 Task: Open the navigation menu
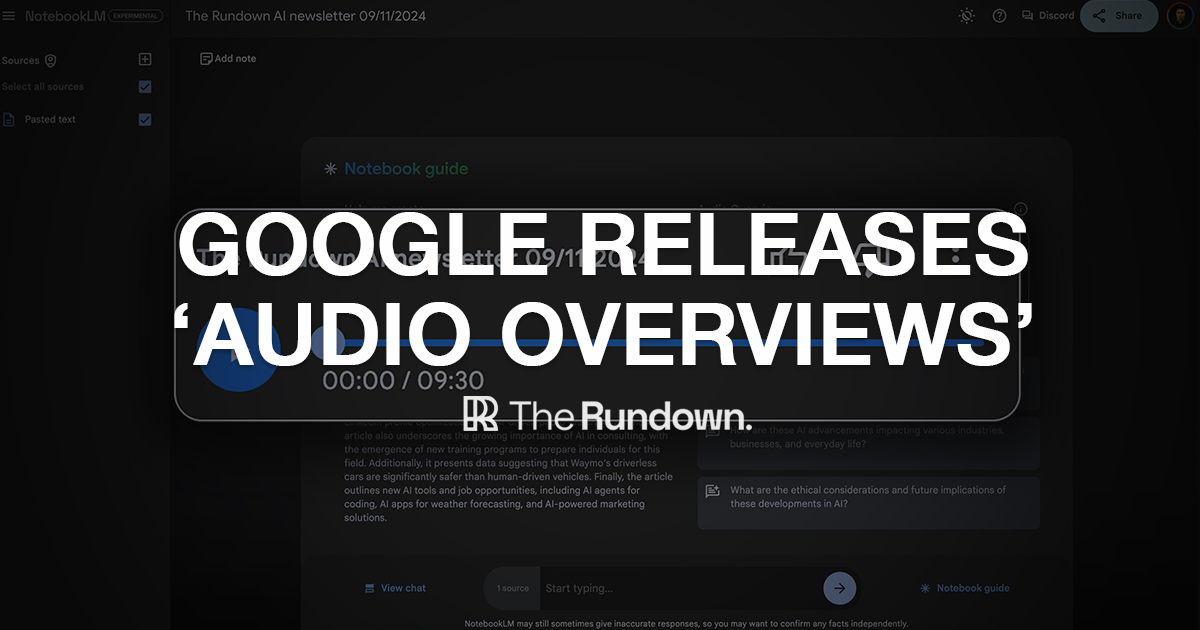pos(10,16)
